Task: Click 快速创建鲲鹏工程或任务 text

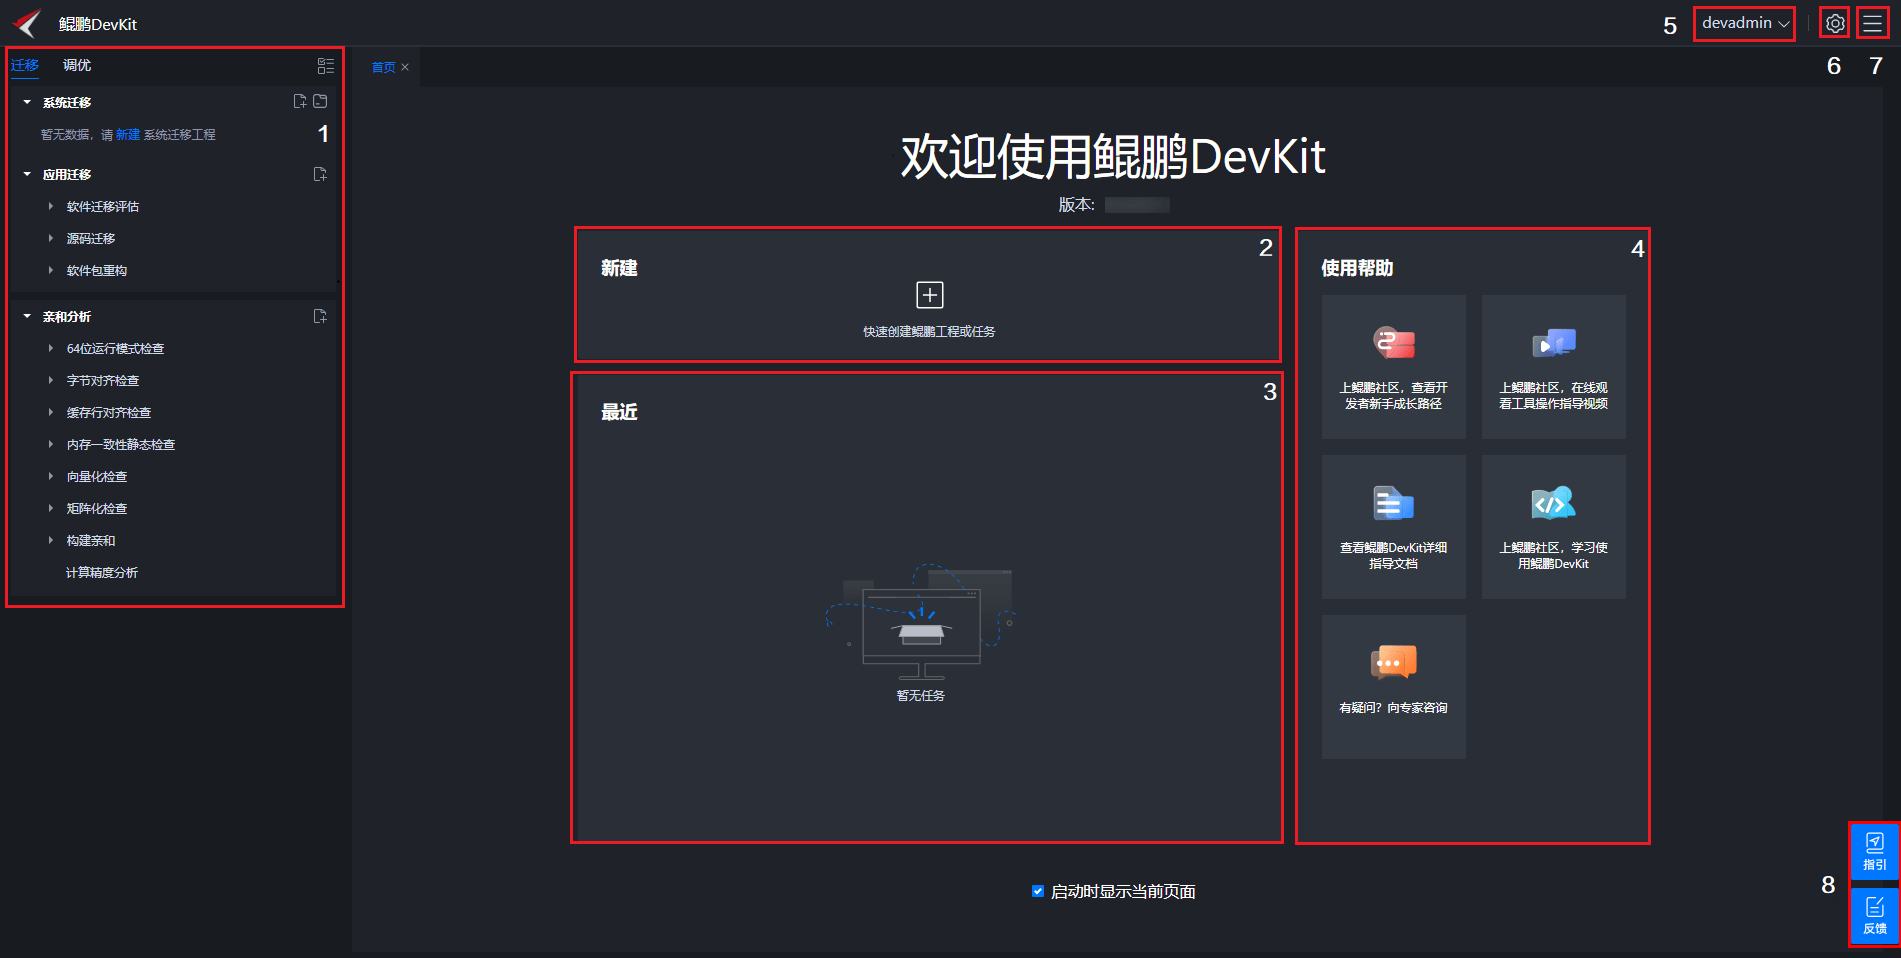Action: coord(929,331)
